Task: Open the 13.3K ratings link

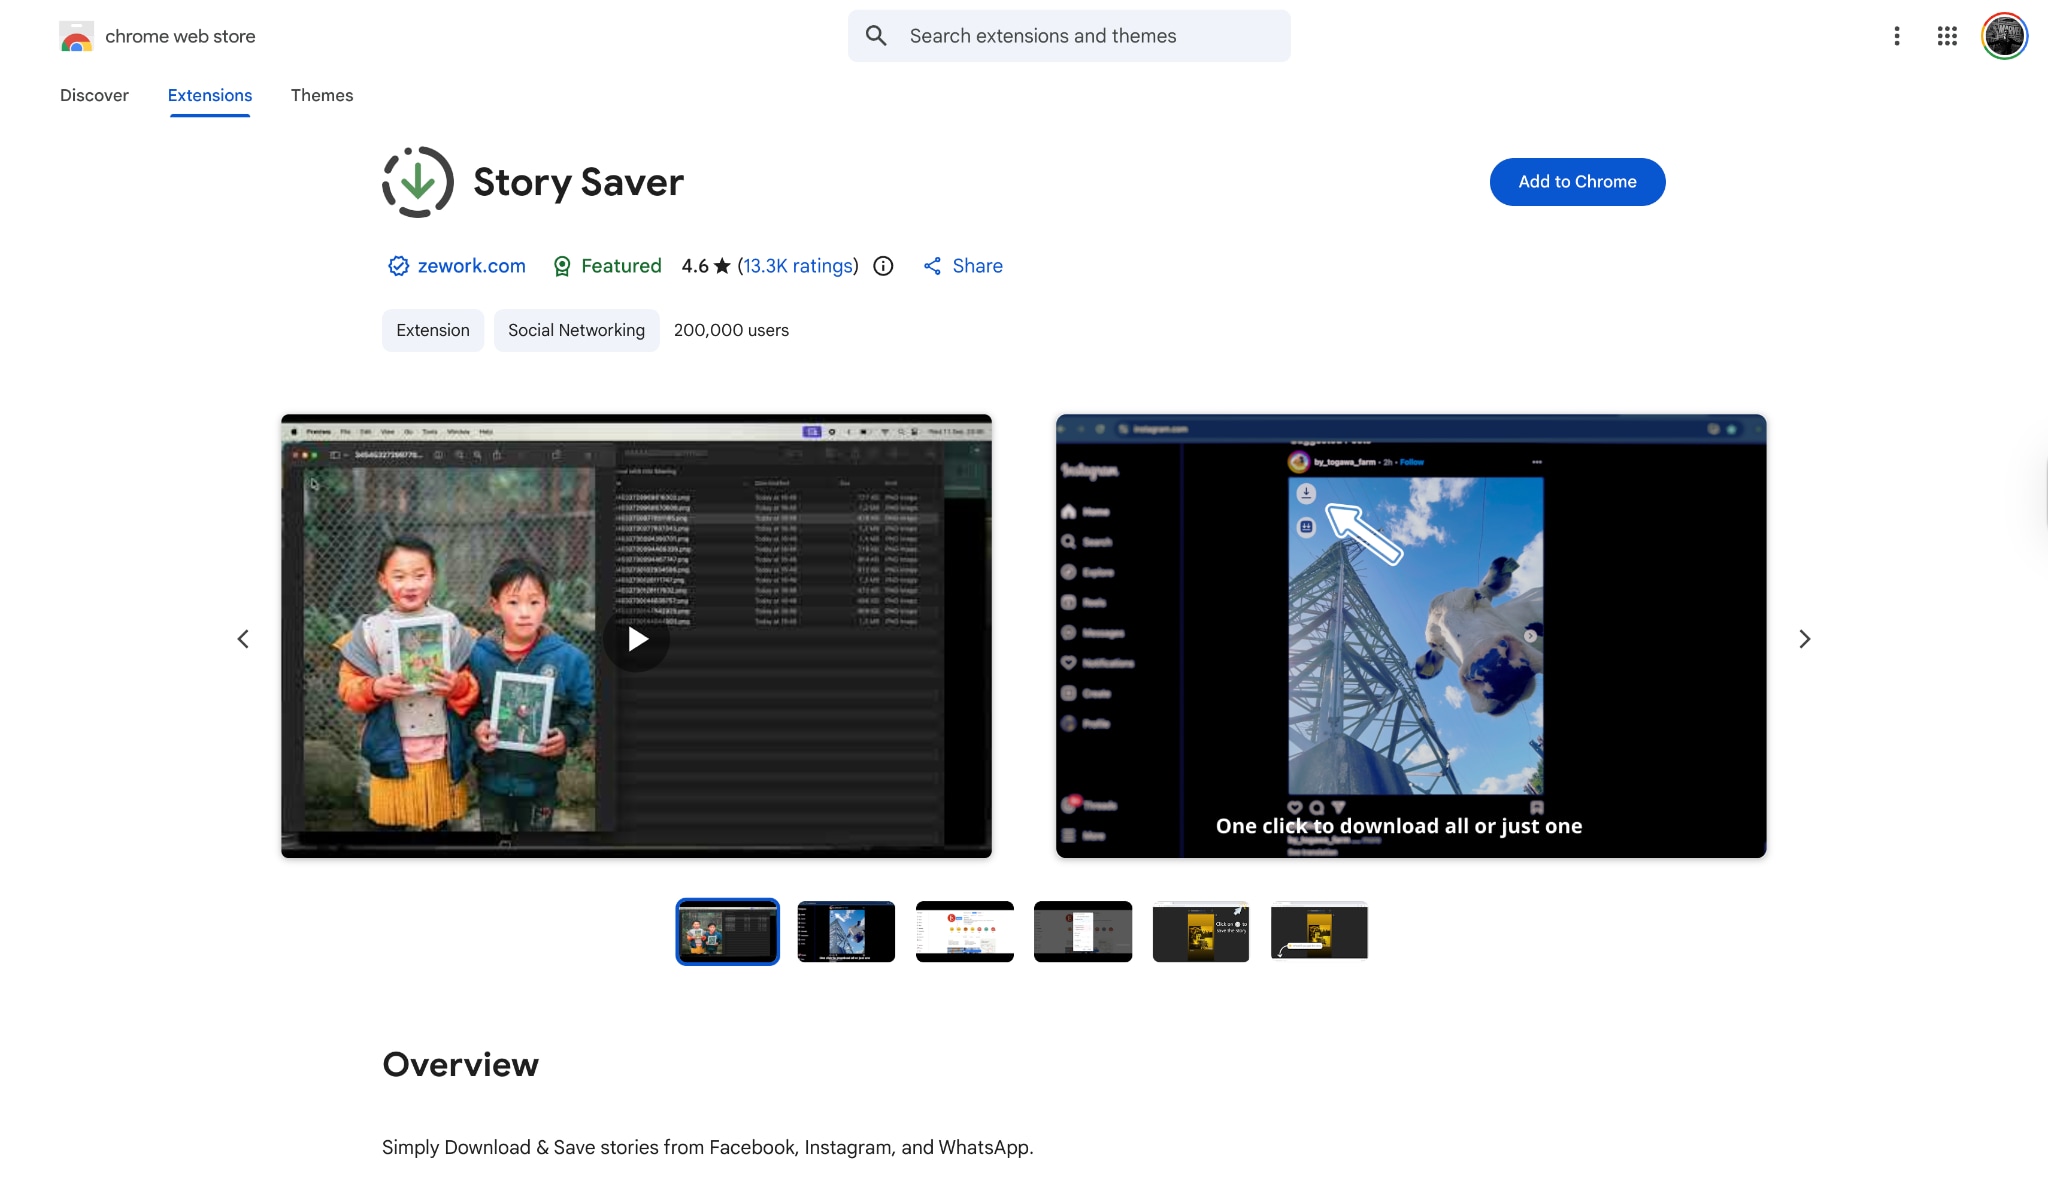Action: (797, 266)
